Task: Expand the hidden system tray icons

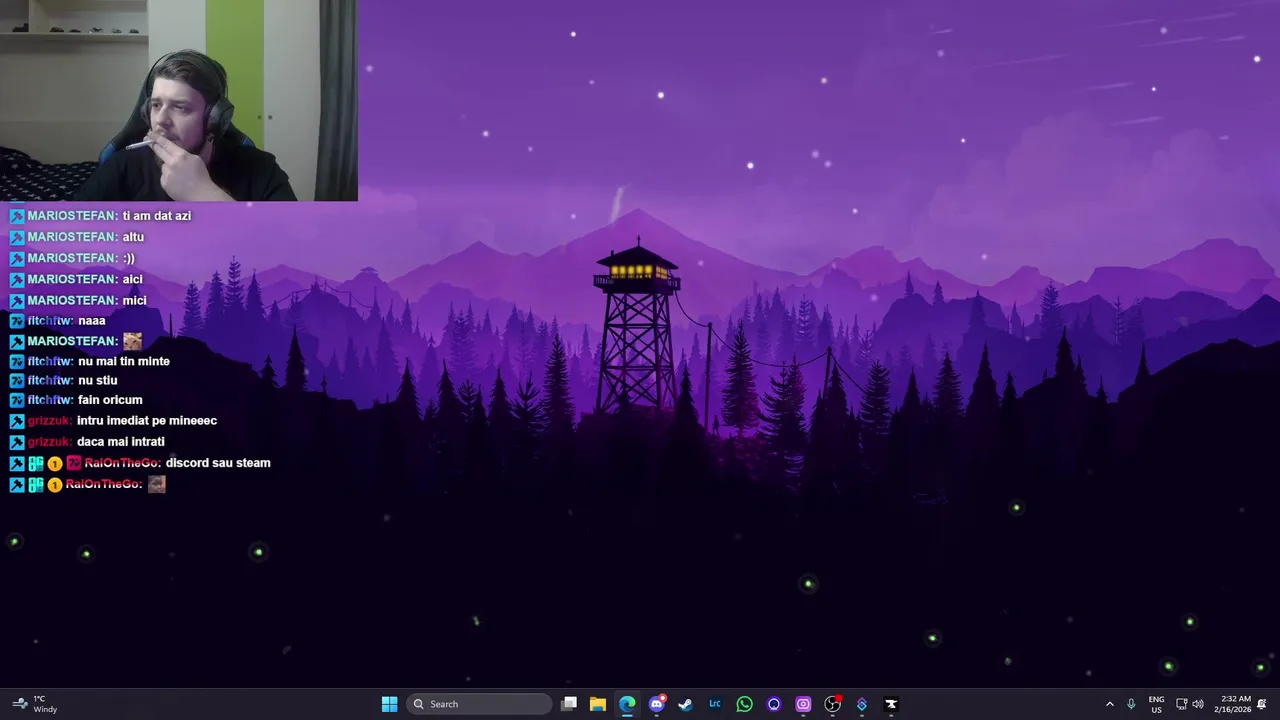Action: click(x=1109, y=704)
